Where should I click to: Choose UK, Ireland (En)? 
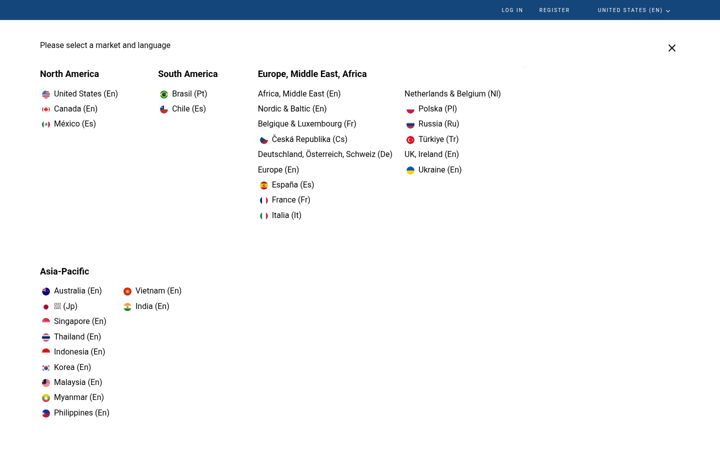[x=432, y=154]
